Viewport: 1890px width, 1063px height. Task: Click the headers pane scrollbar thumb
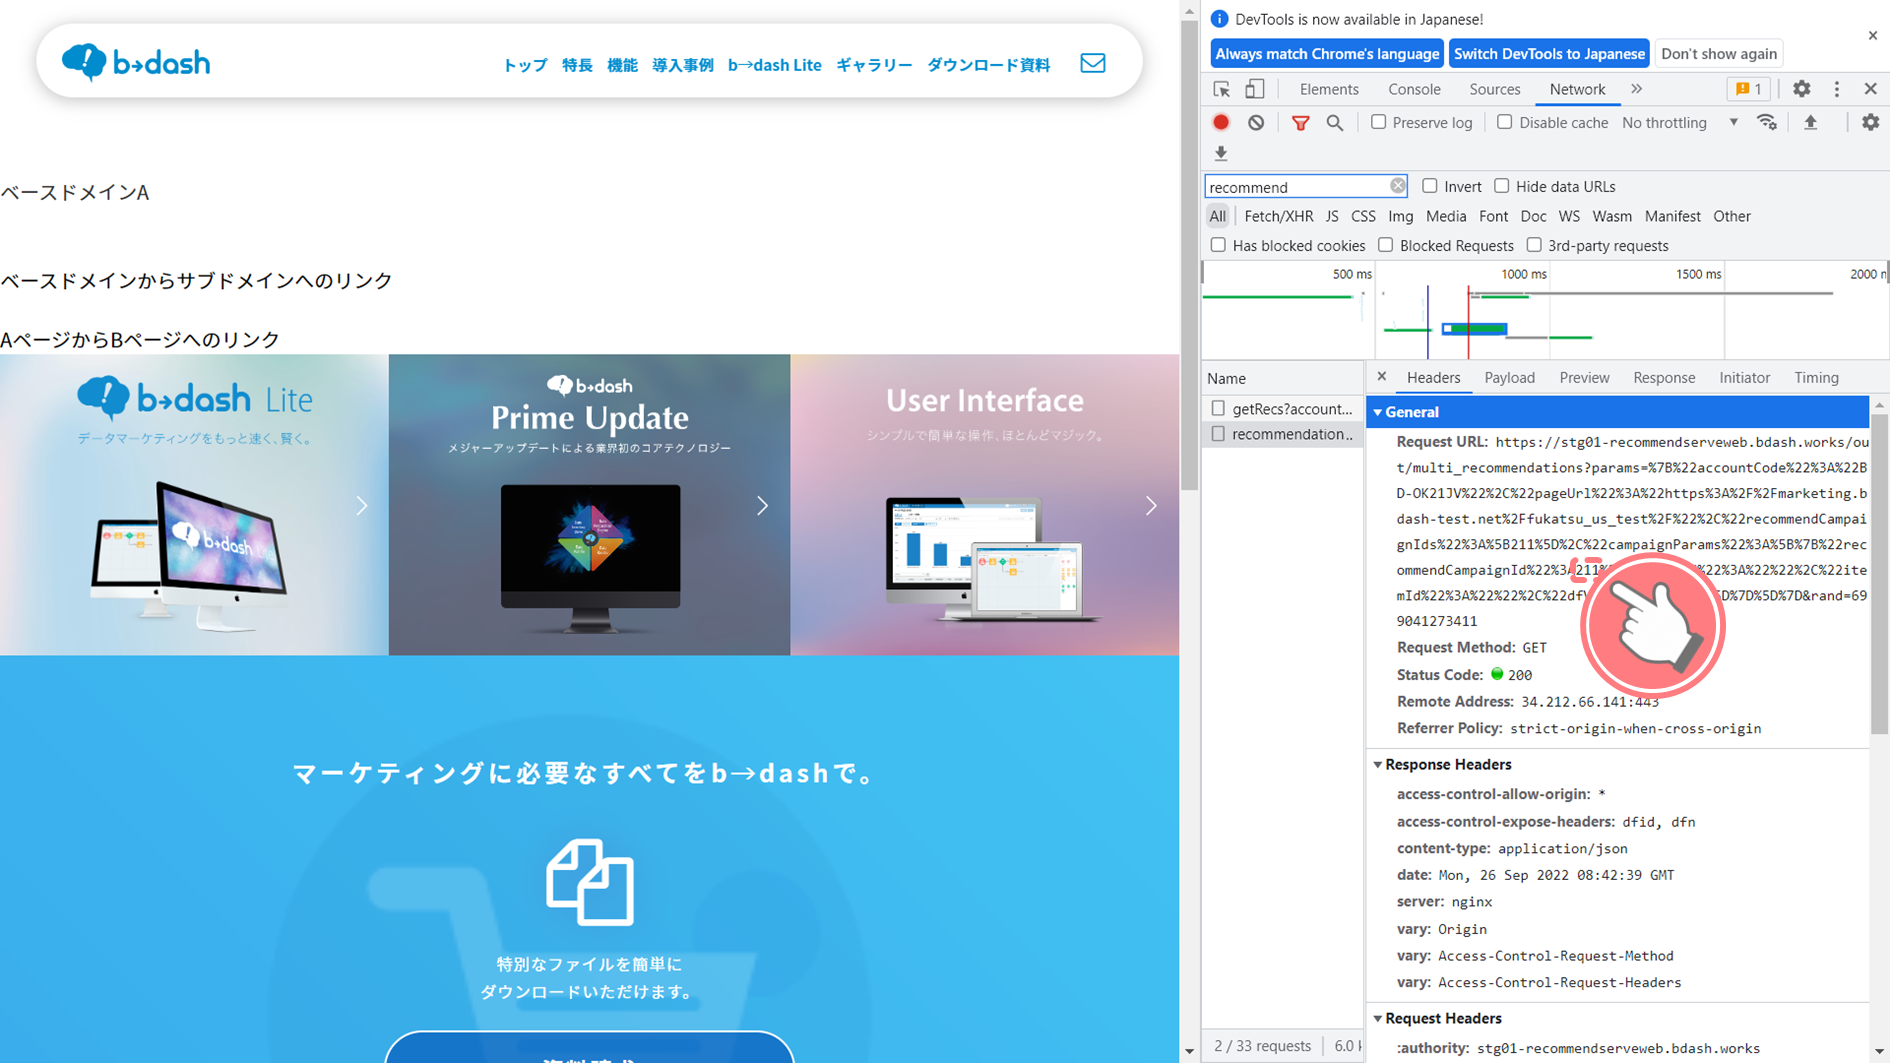click(1879, 573)
